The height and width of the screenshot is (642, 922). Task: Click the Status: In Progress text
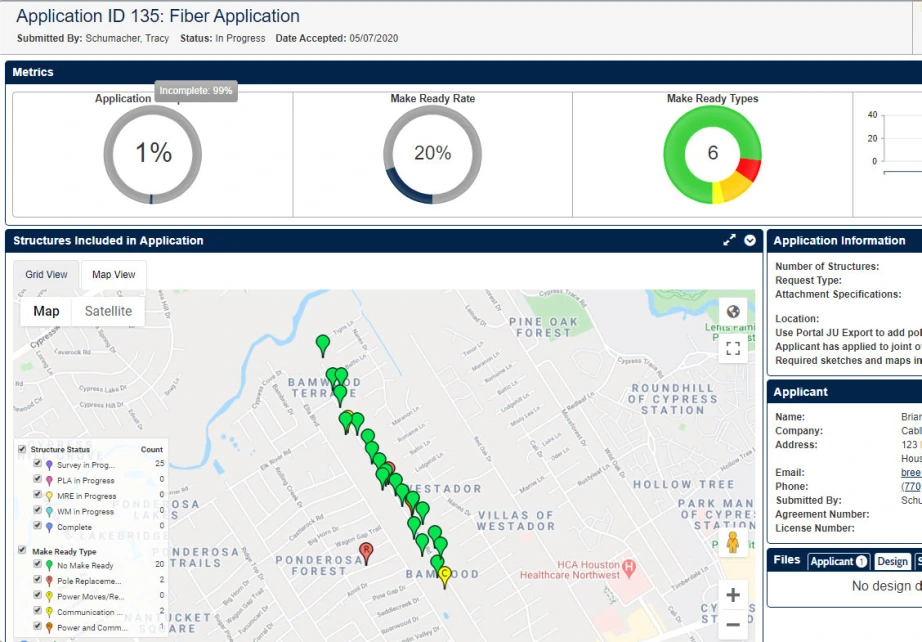coord(222,38)
